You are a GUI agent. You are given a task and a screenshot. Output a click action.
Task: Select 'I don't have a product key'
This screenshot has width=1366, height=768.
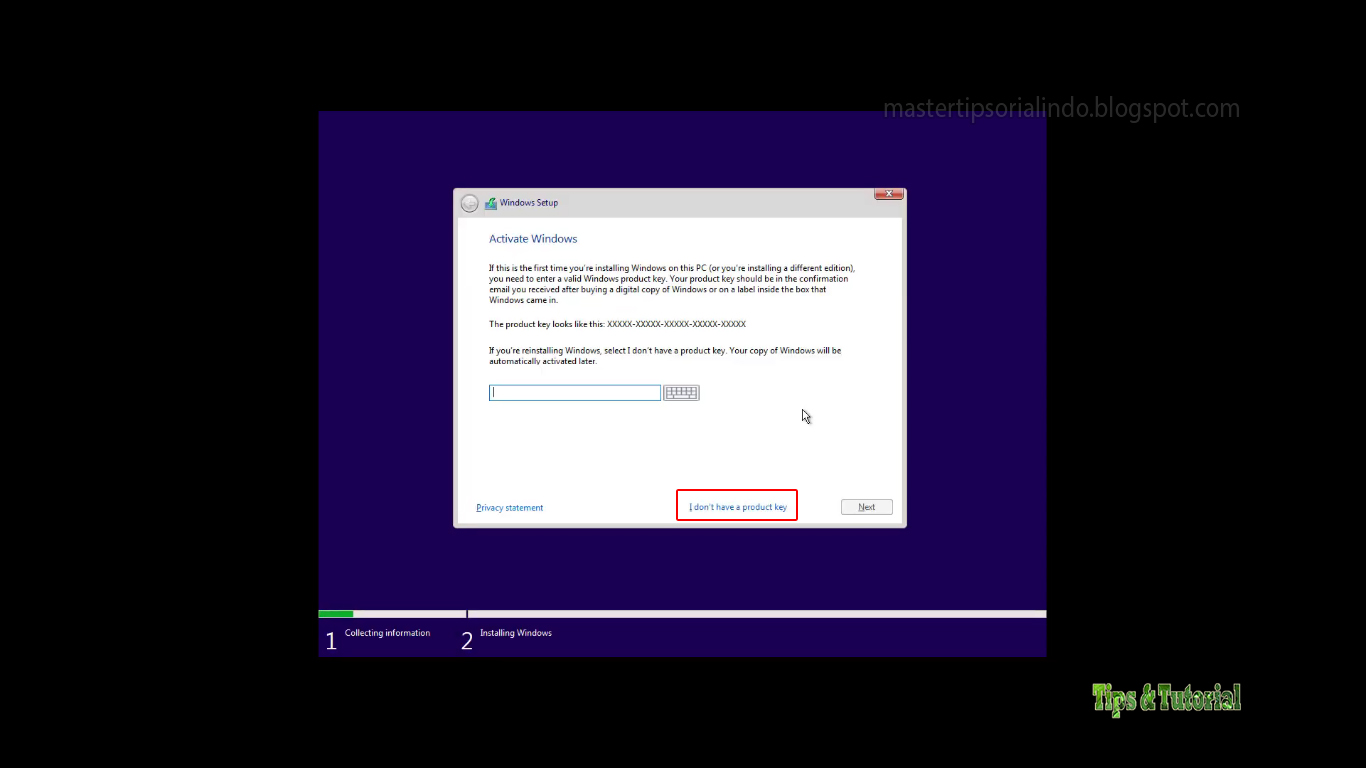coord(736,506)
